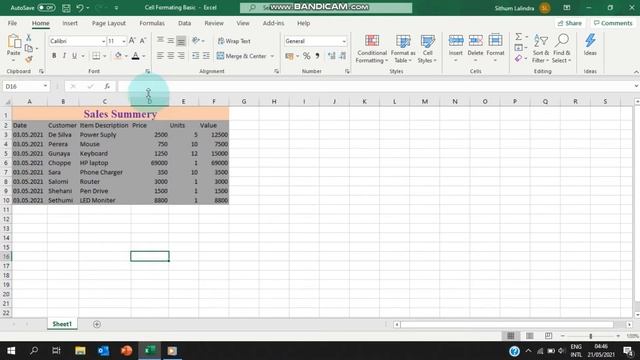Switch to the Insert tab
This screenshot has width=640, height=360.
click(x=70, y=23)
